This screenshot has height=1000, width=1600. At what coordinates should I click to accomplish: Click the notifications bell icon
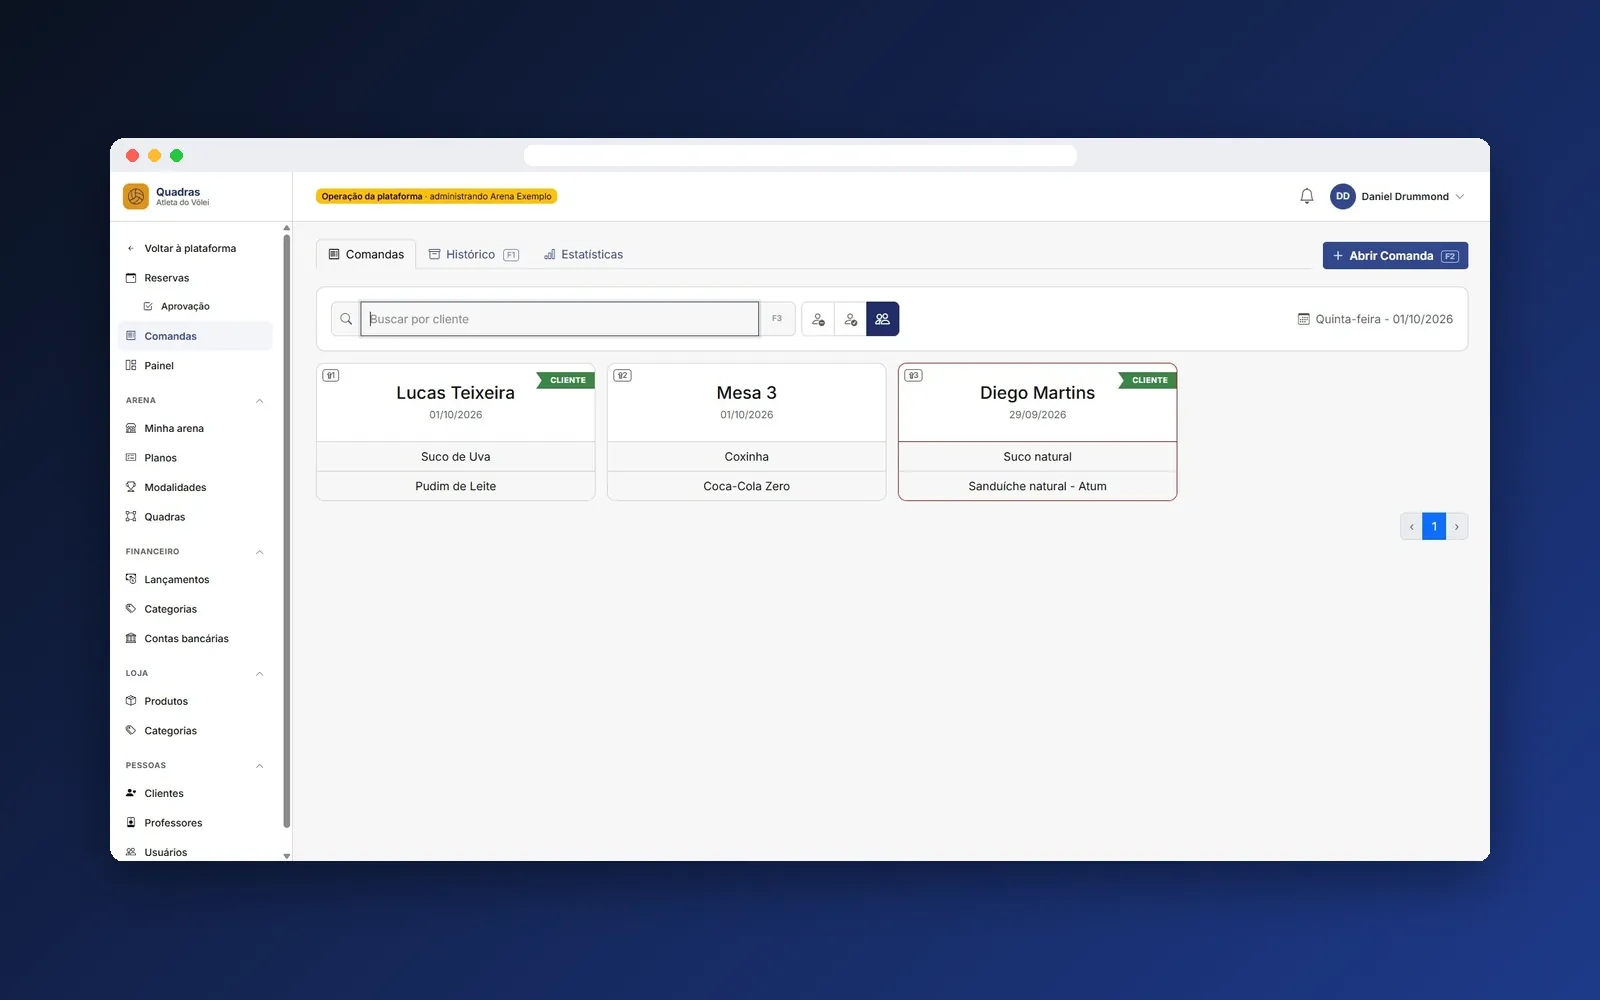[1306, 196]
